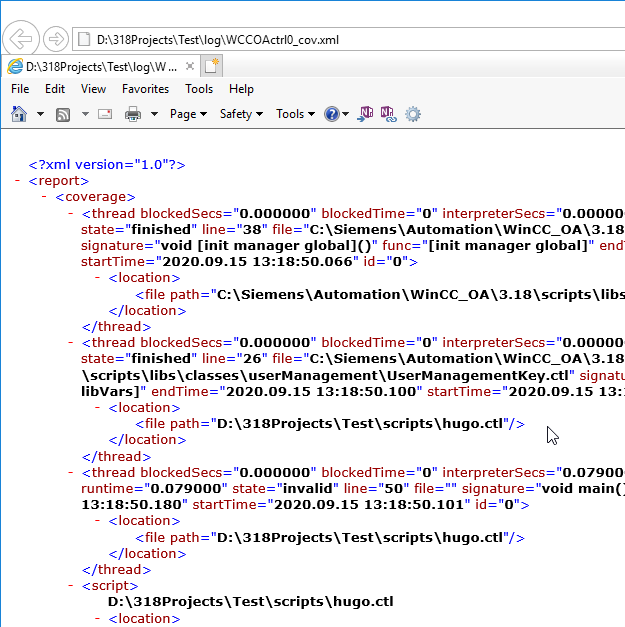Open the Page dropdown menu
This screenshot has height=627, width=625.
(188, 114)
